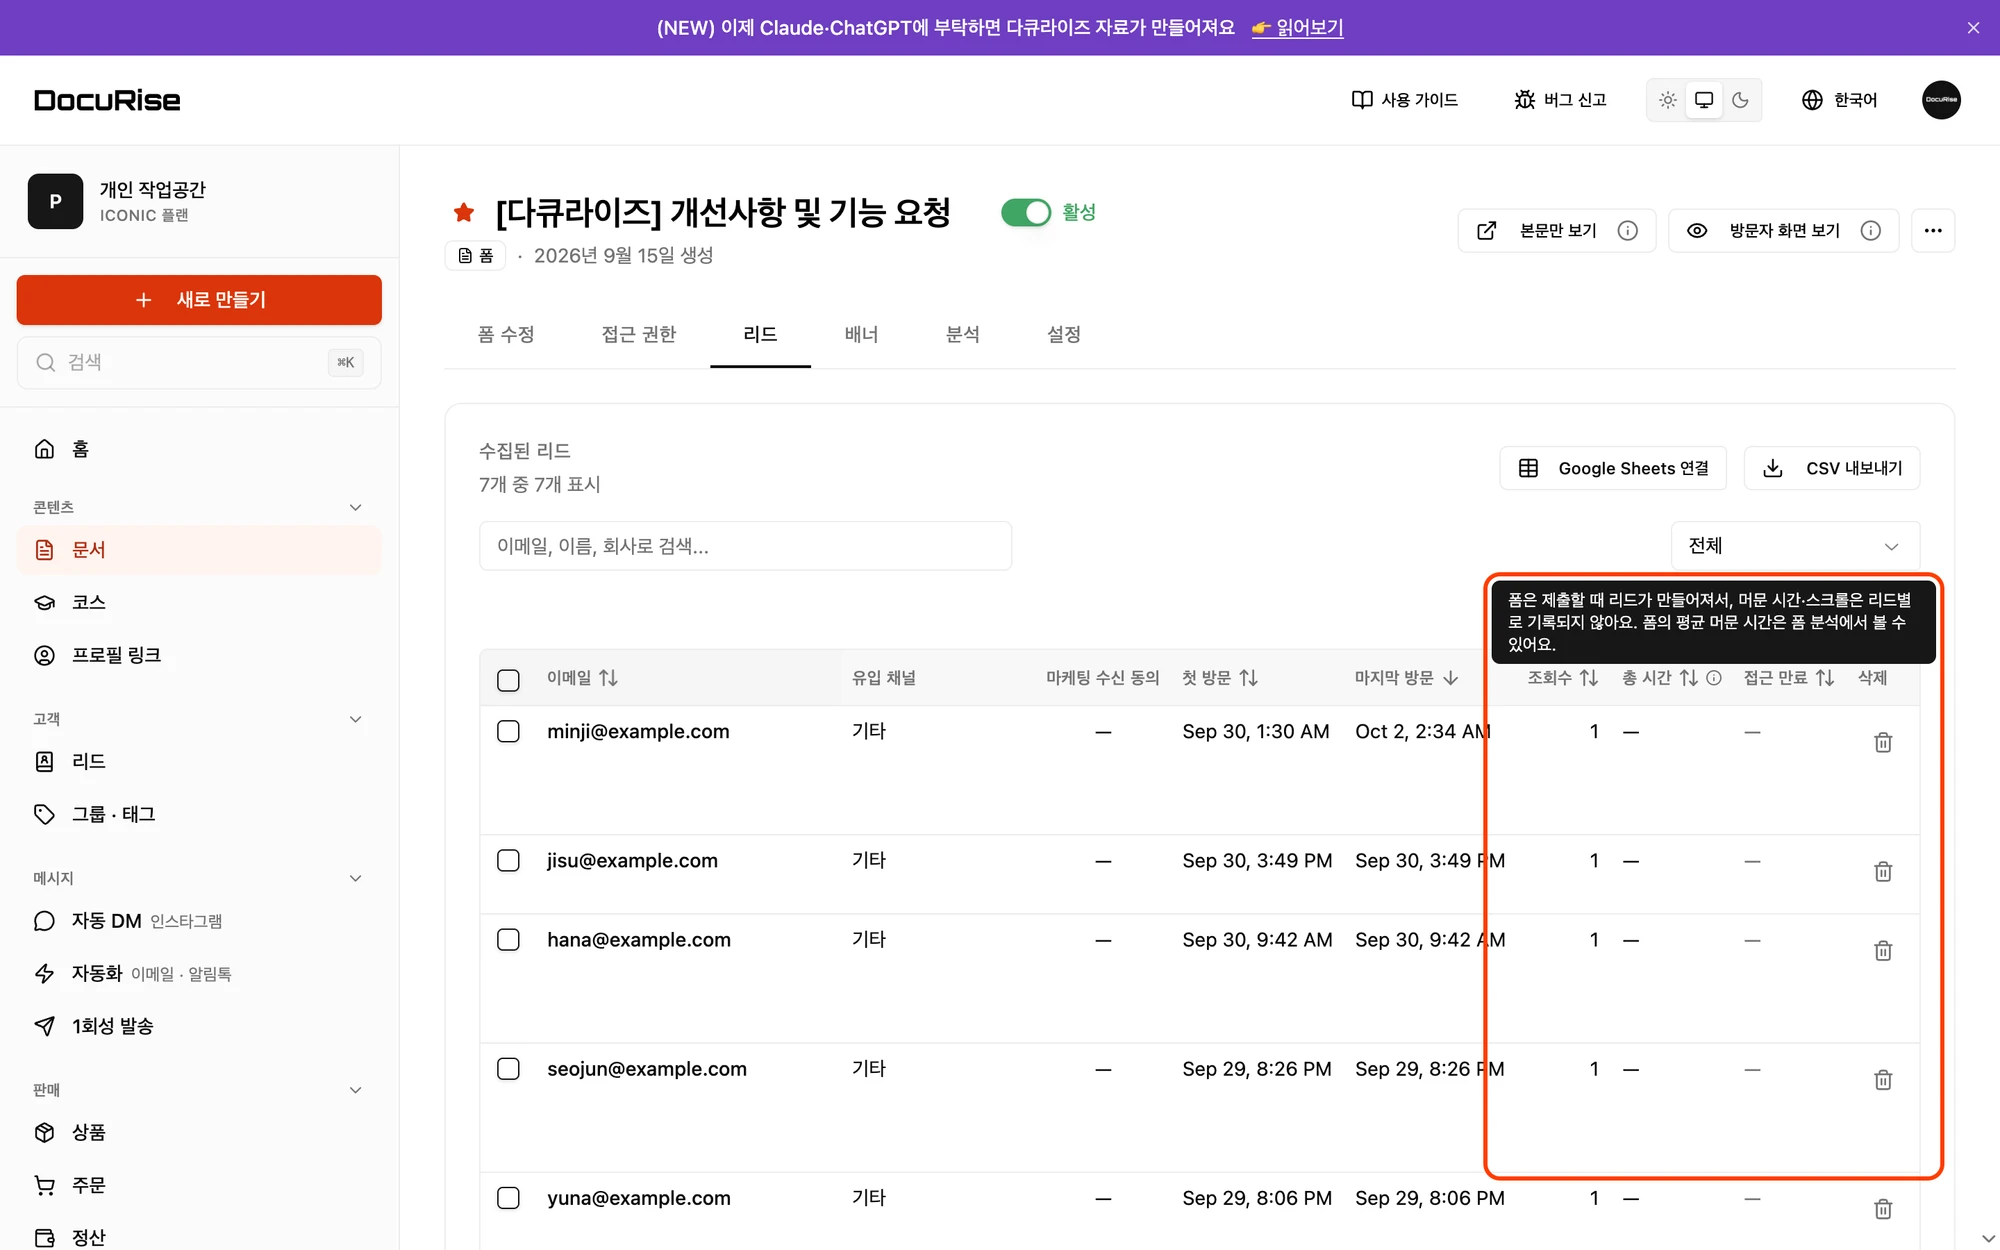Switch to the 분석 tab
Screen dimensions: 2000x1250
pyautogui.click(x=962, y=334)
